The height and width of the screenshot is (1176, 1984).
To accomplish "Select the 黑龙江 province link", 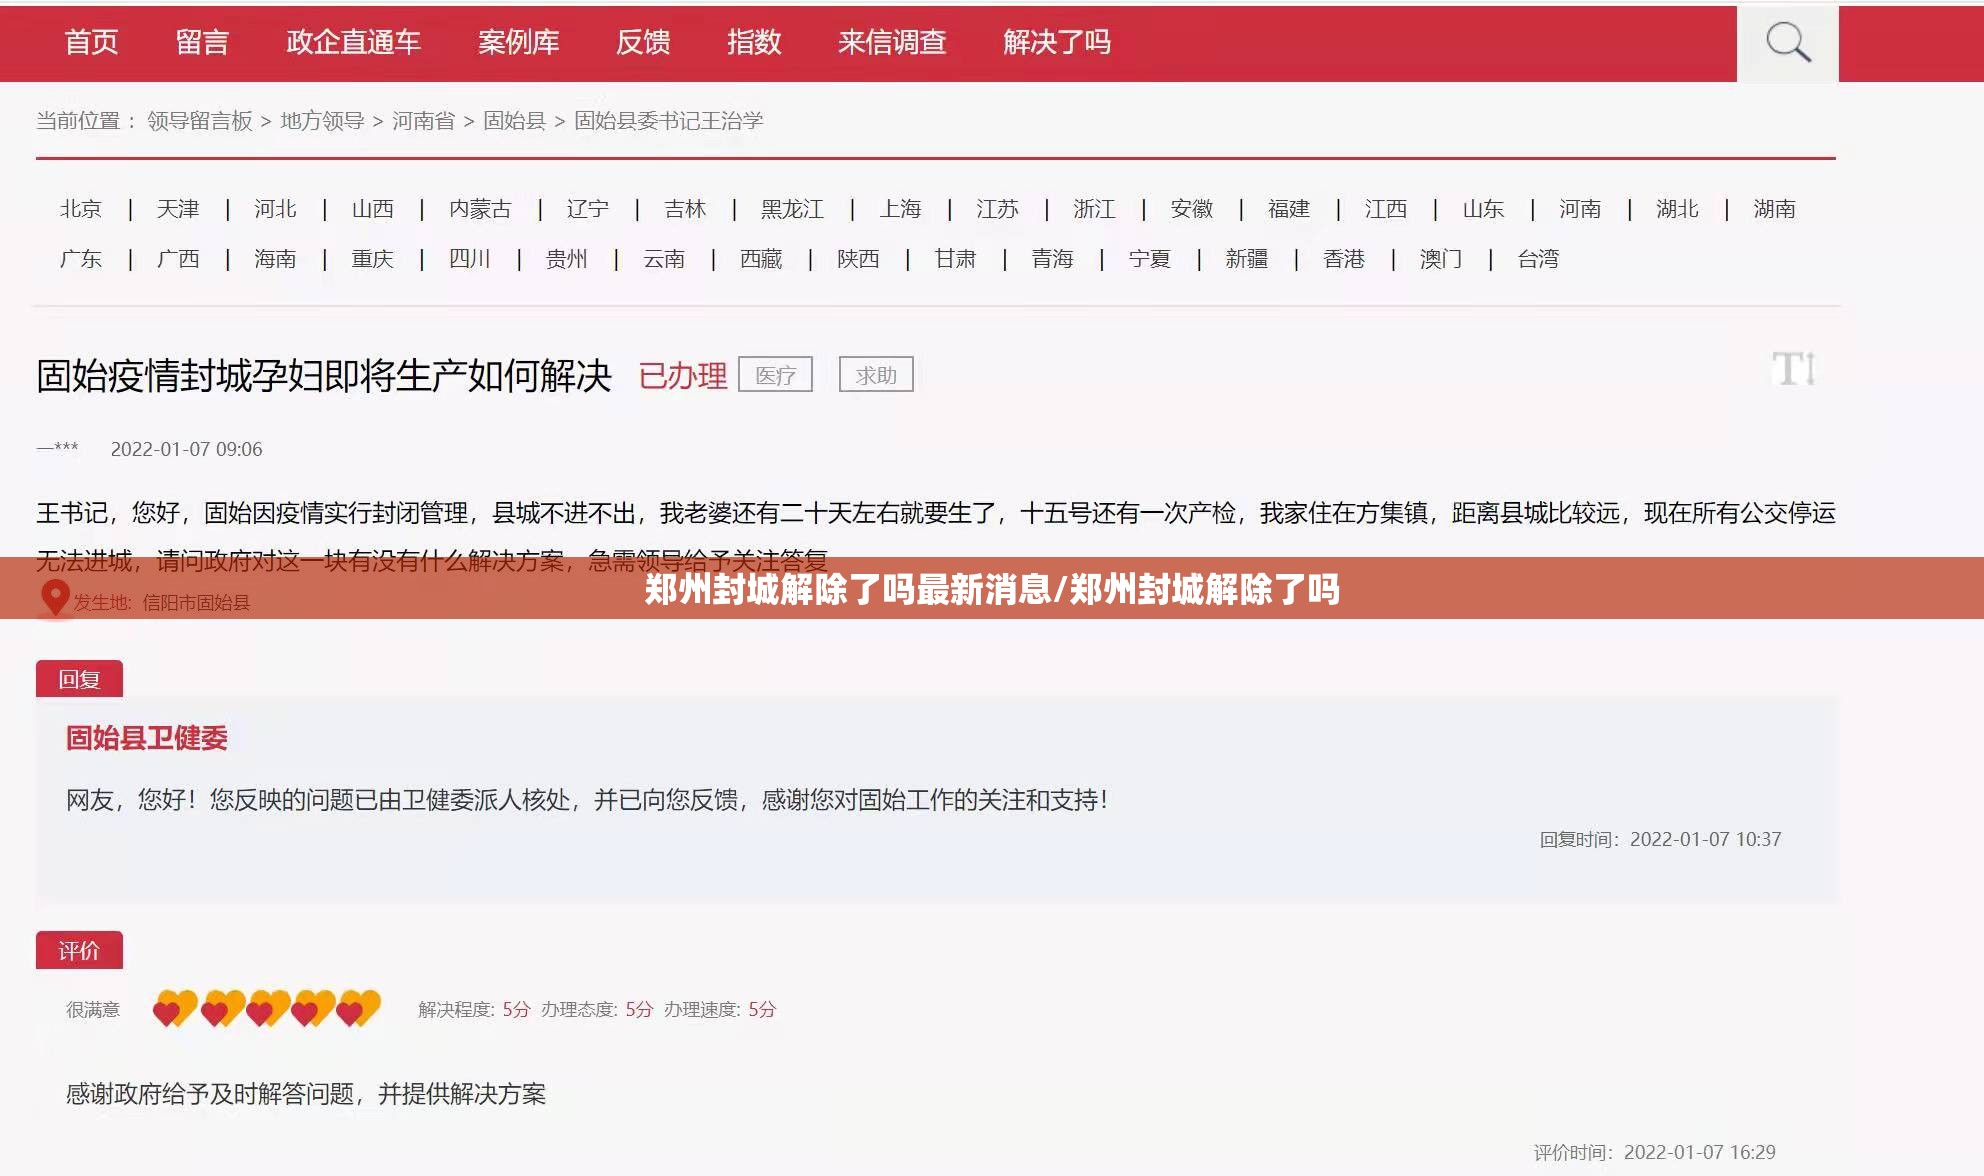I will click(x=792, y=209).
